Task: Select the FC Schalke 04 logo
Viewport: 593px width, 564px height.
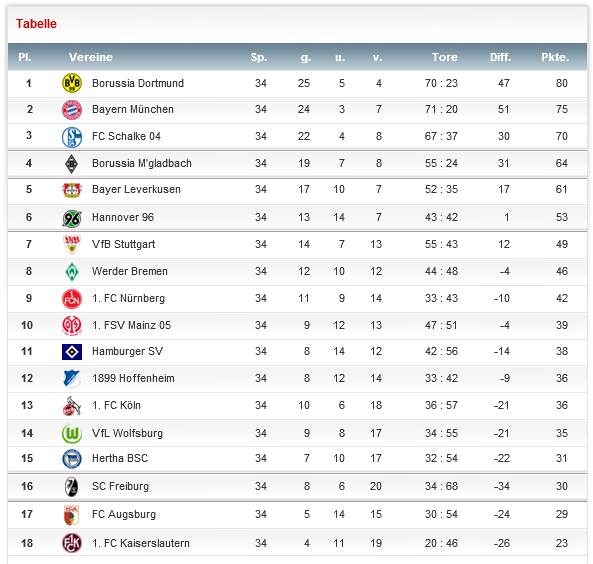Action: pos(72,137)
